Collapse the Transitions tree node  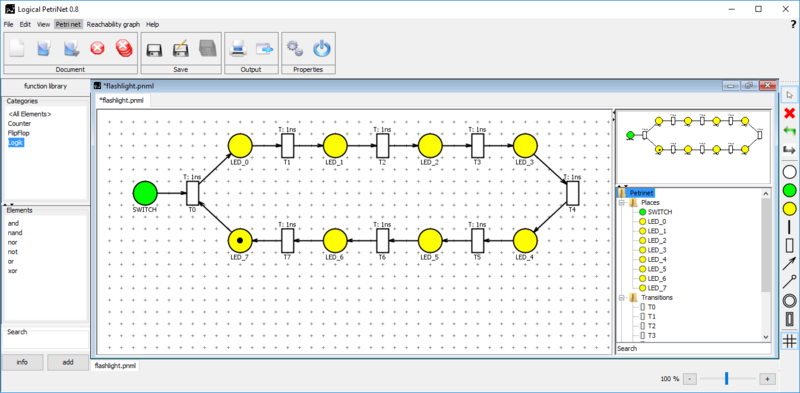pos(622,298)
